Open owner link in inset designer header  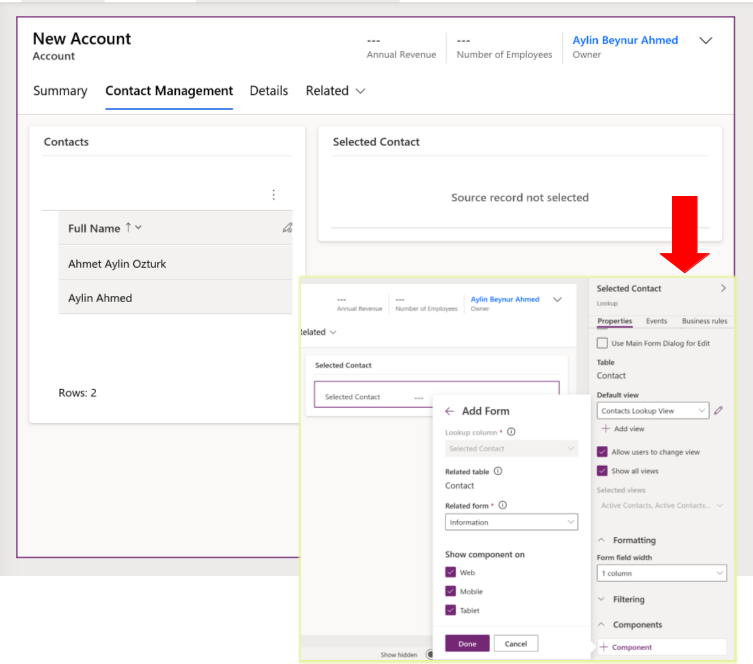pos(505,299)
